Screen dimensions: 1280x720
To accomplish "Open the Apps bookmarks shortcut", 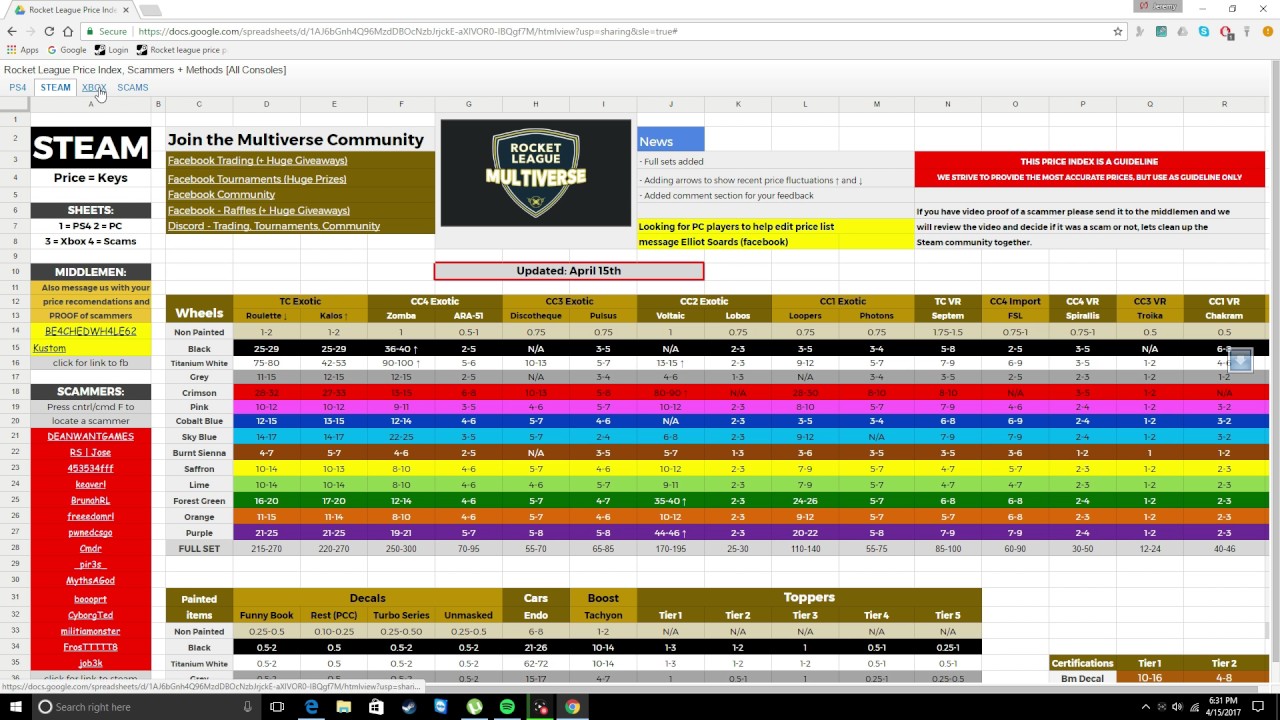I will coord(22,50).
